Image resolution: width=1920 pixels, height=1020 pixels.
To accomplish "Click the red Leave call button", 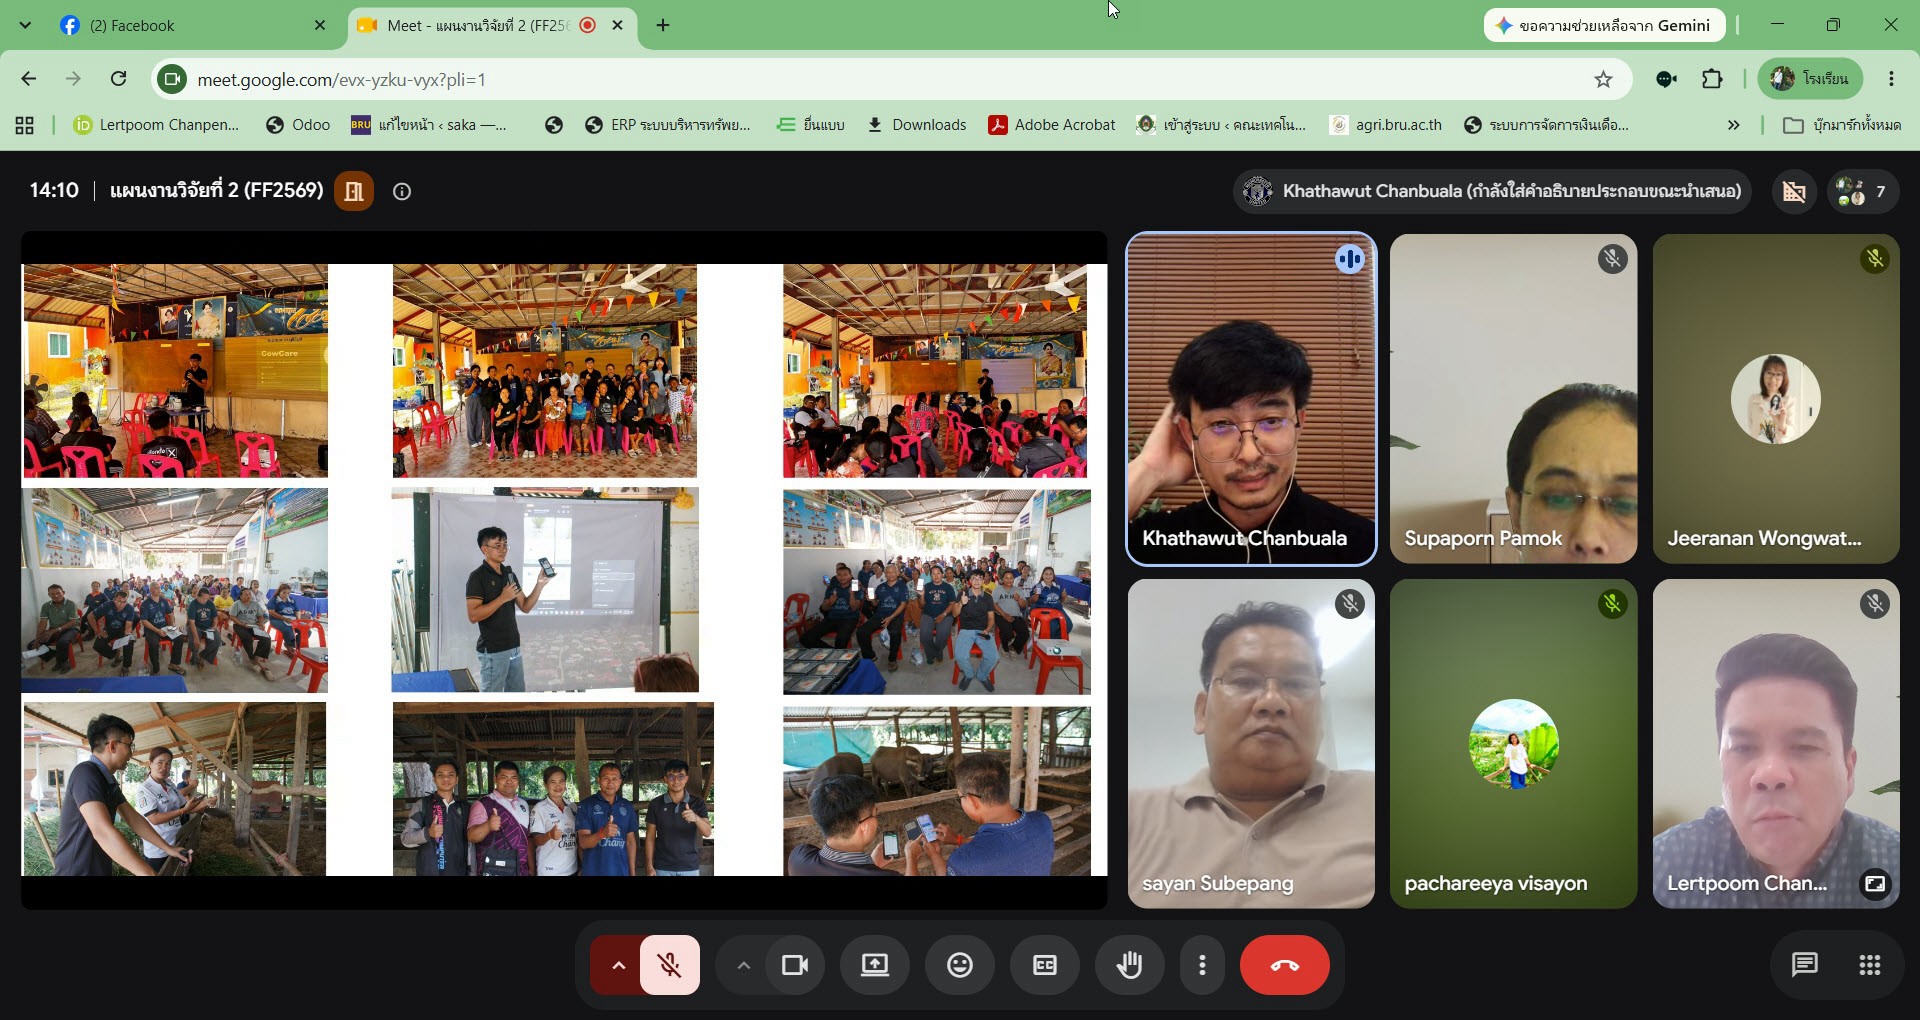I will click(1284, 965).
